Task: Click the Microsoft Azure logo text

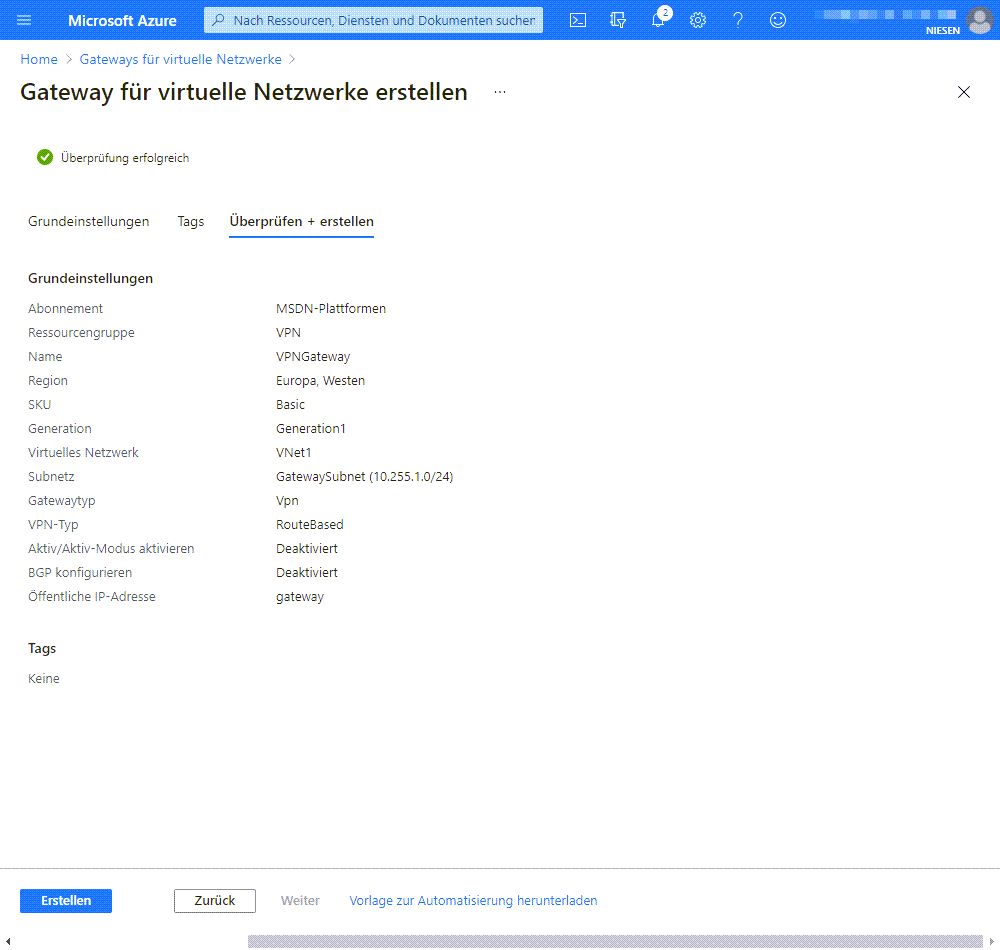Action: point(122,20)
